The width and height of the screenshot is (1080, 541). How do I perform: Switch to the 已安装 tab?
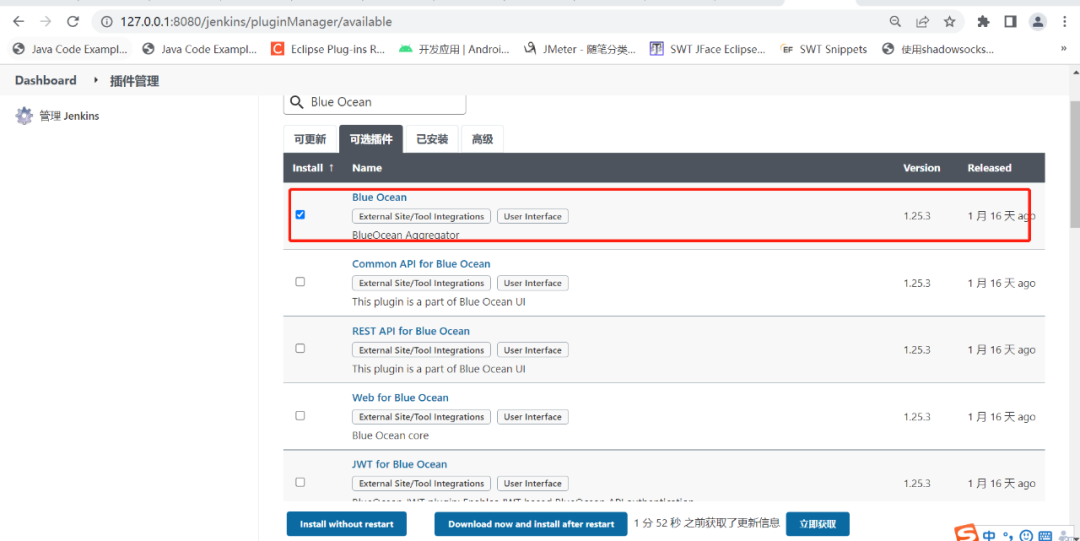point(432,139)
